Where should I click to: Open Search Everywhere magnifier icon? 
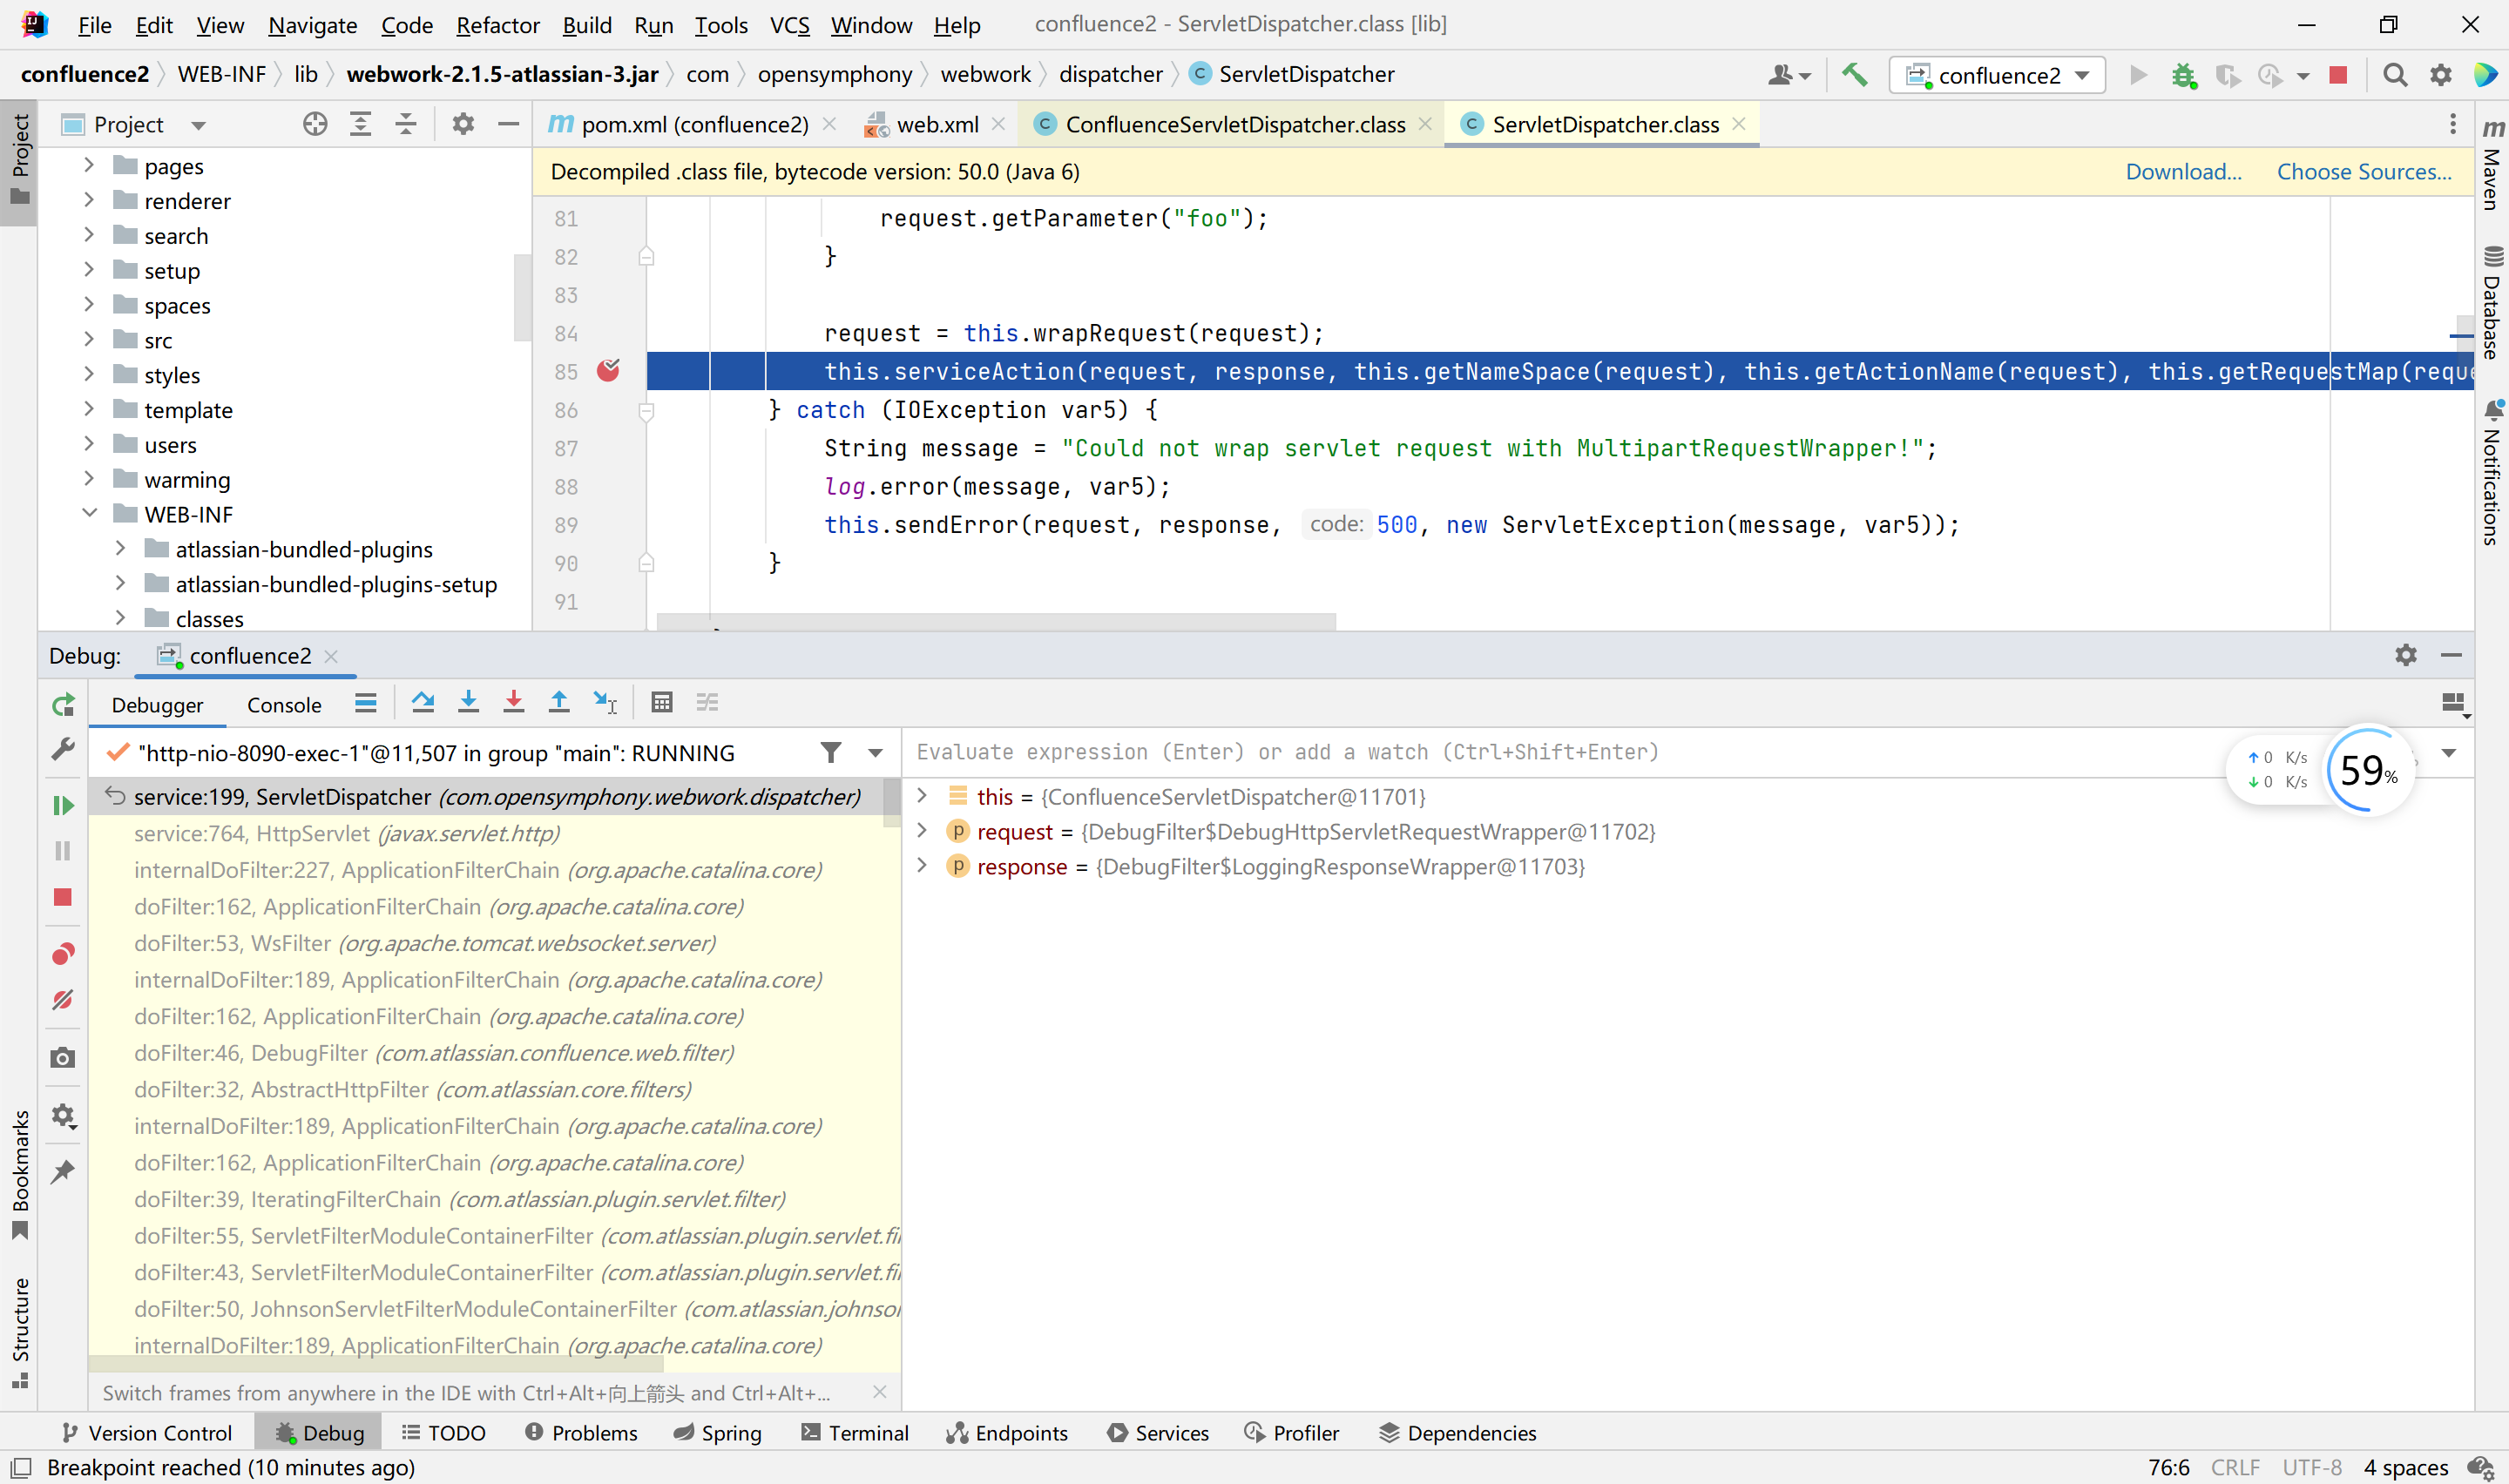click(2395, 75)
